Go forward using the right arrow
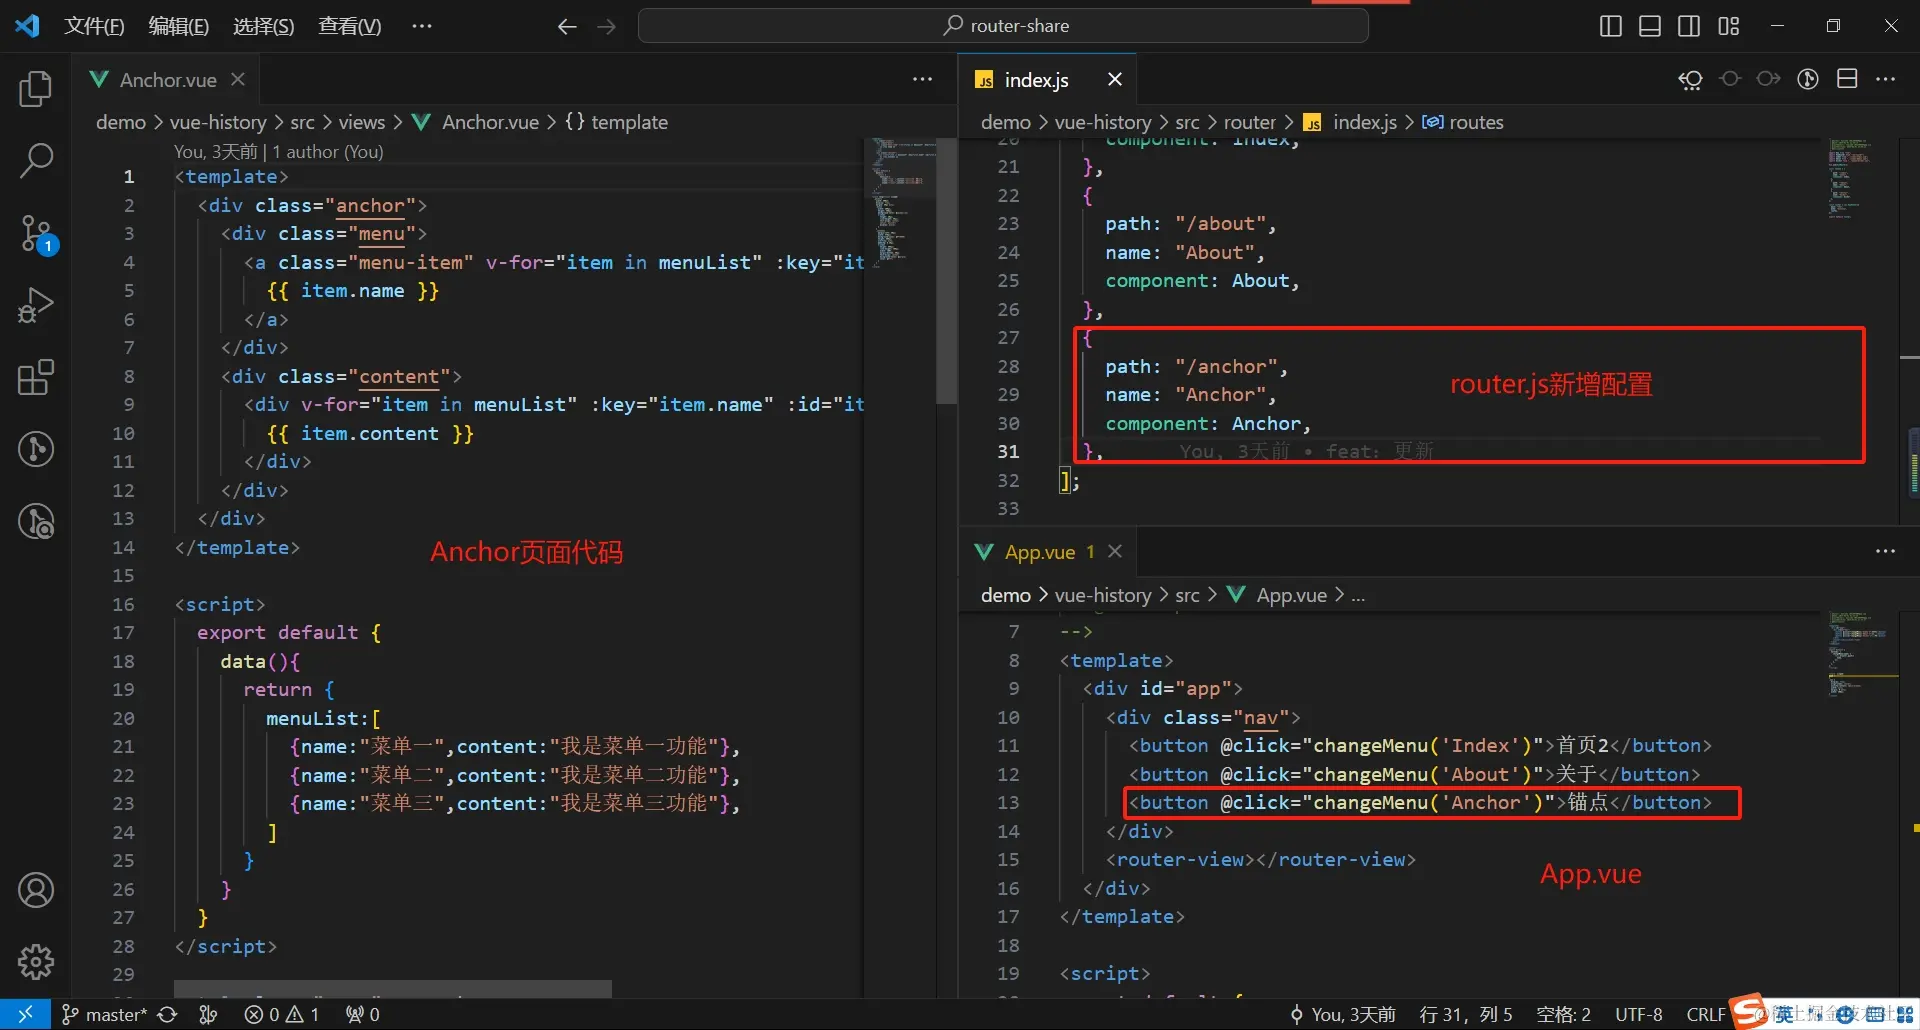The height and width of the screenshot is (1030, 1920). point(607,27)
